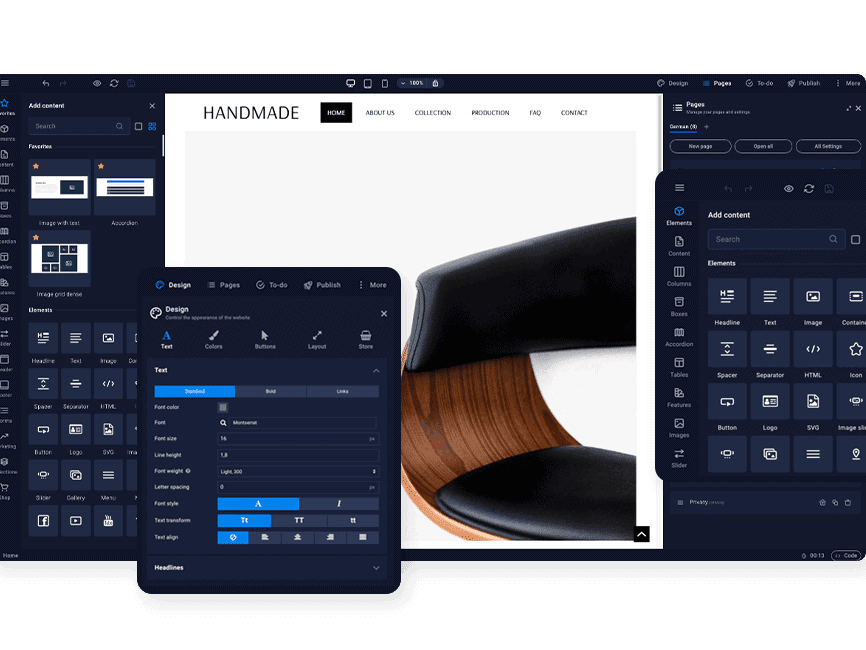Collapse the Text section
Viewport: 866px width, 650px height.
[376, 370]
